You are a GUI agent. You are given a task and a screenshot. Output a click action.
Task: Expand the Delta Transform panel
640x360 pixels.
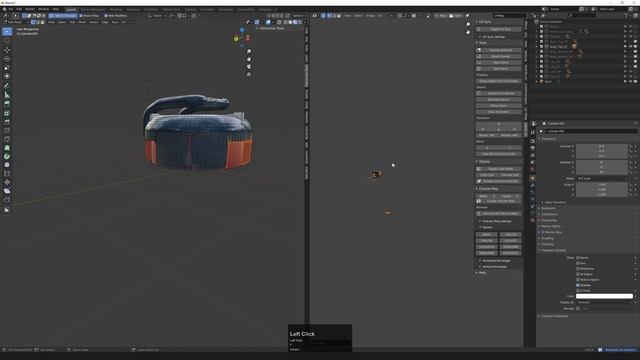pyautogui.click(x=553, y=202)
